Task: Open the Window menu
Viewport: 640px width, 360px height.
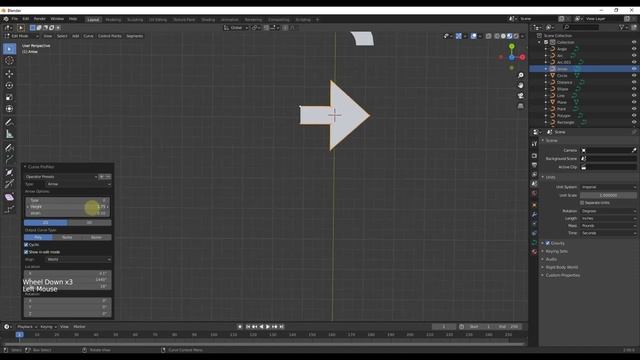Action: [57, 19]
